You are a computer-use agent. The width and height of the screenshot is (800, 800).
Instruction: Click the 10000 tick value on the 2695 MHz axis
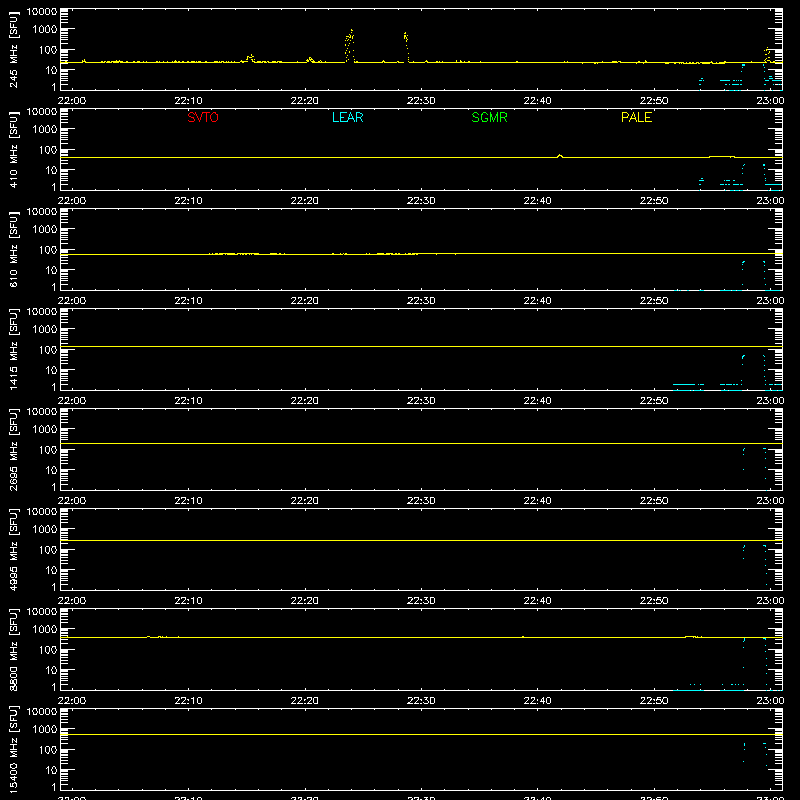42,412
